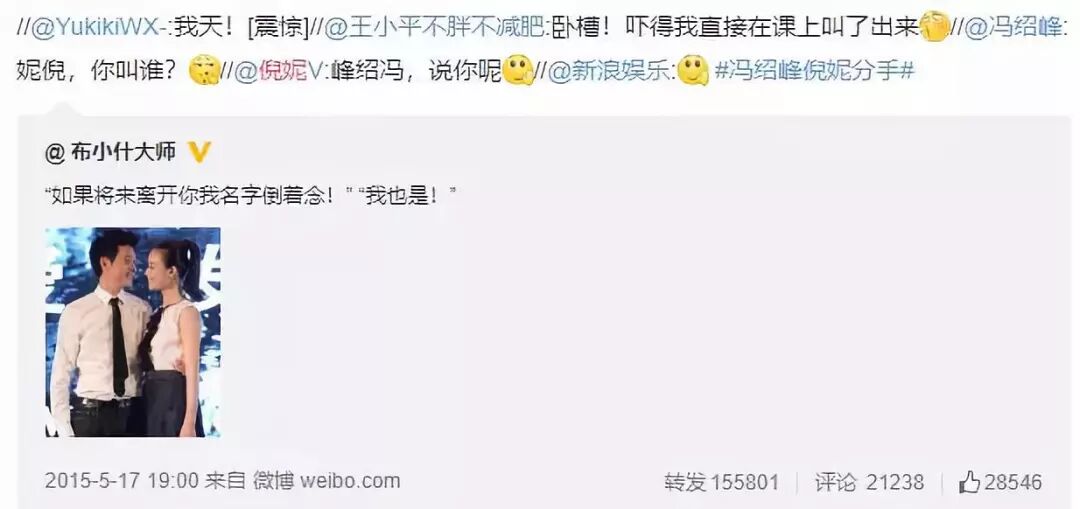Open the 2015-5-17 19:00 timestamp

(x=122, y=480)
